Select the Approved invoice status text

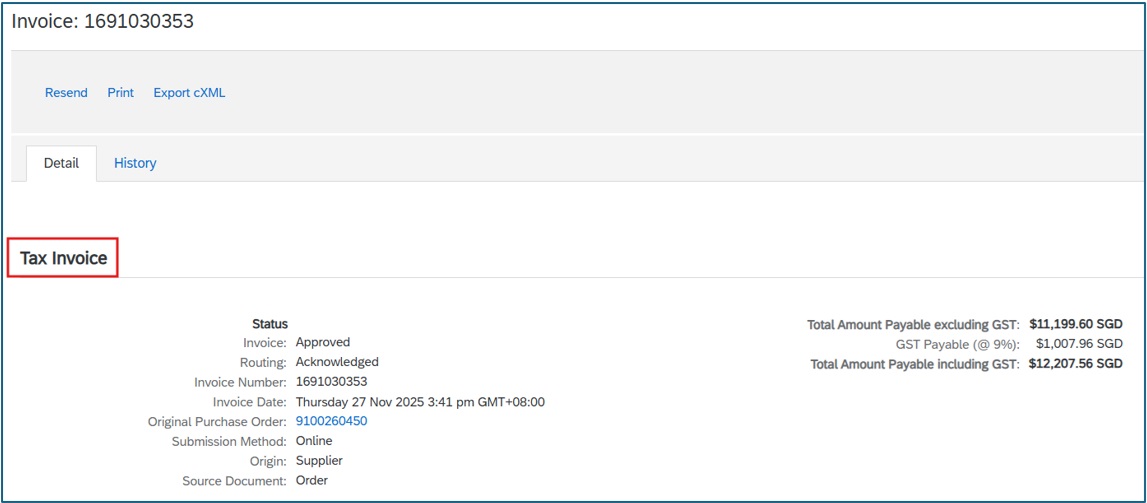(322, 342)
